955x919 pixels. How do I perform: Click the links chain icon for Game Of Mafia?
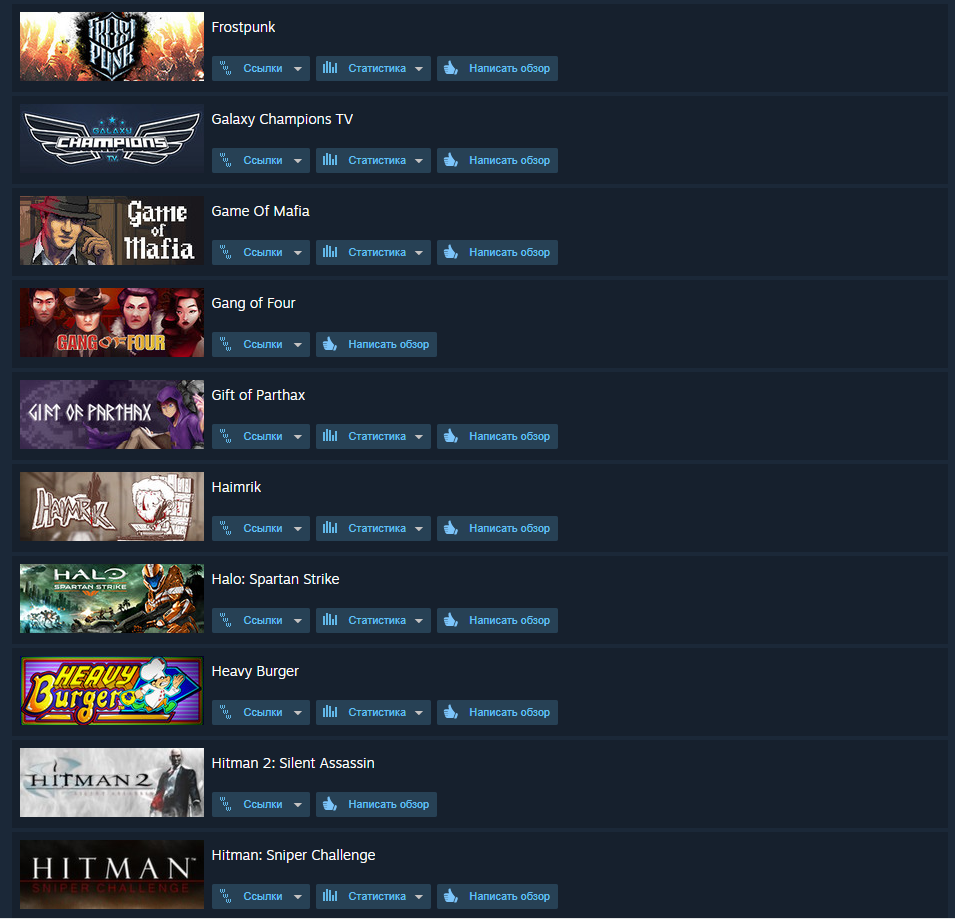coord(225,252)
